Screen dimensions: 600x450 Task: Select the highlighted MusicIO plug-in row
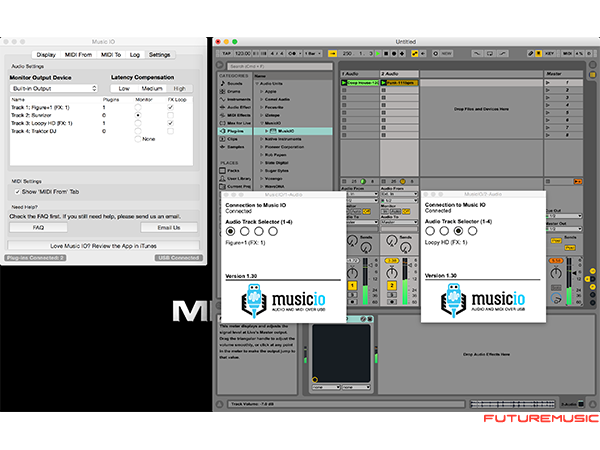point(293,131)
